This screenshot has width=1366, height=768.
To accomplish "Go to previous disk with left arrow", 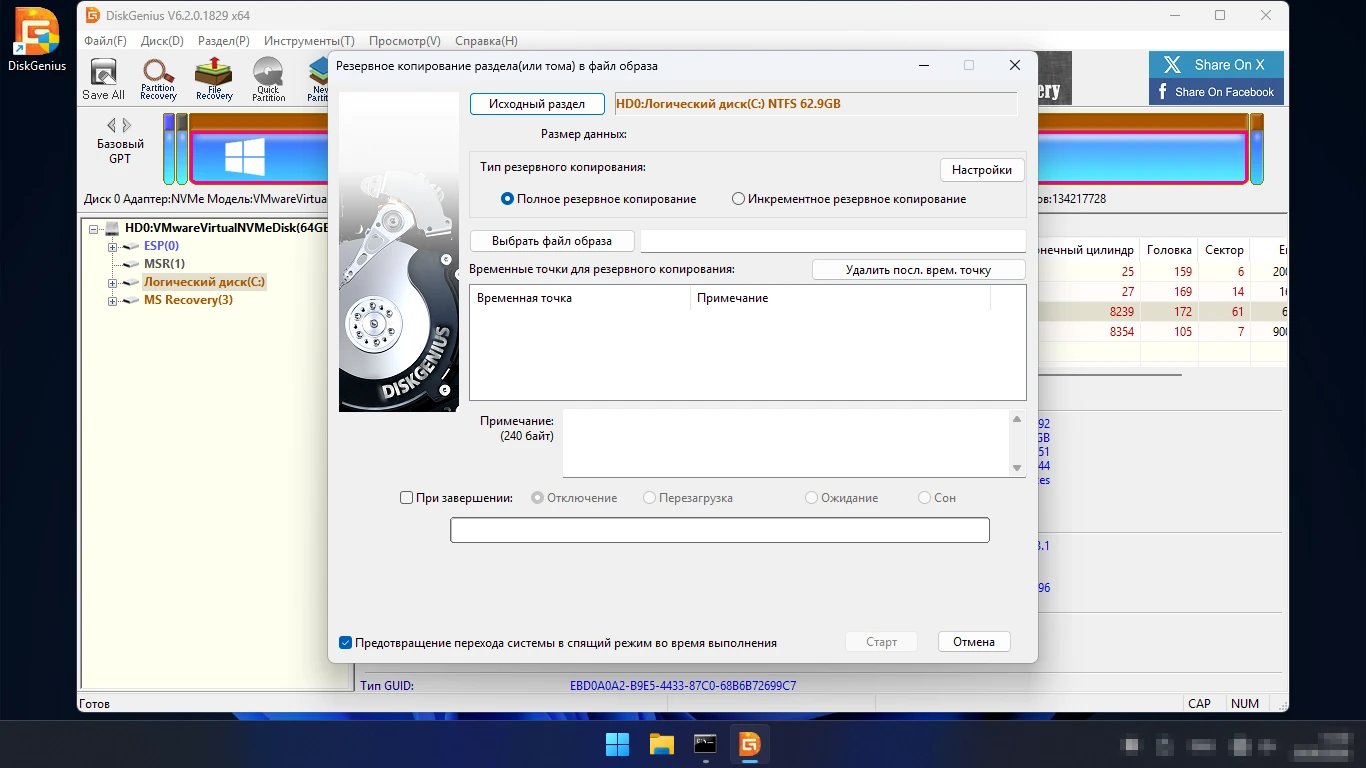I will pos(111,125).
